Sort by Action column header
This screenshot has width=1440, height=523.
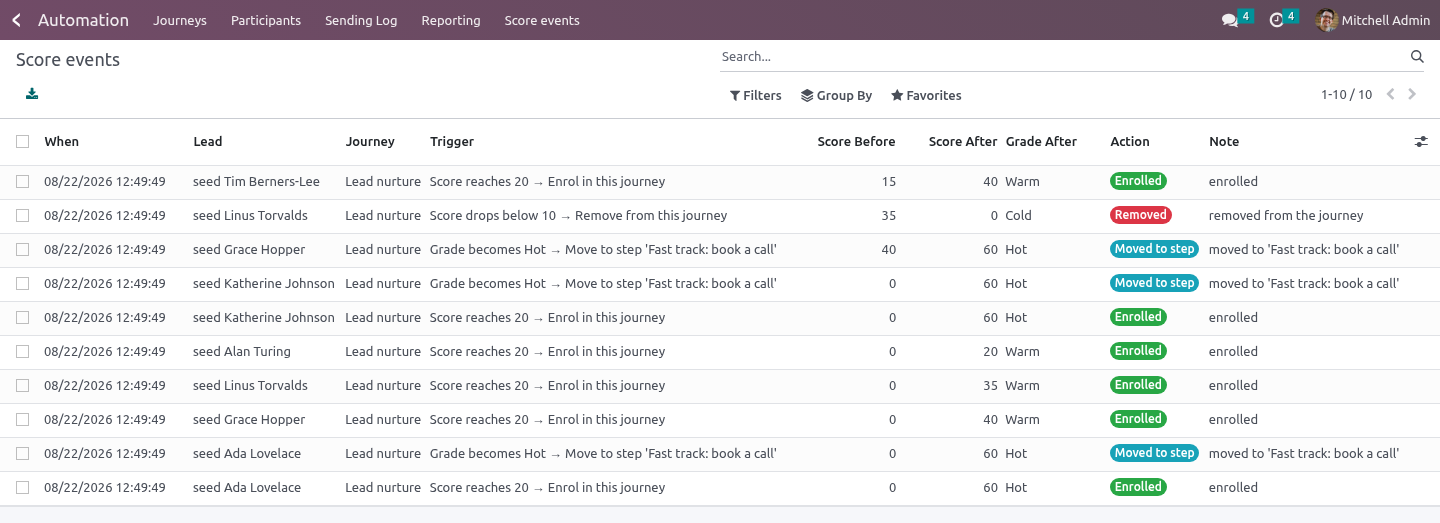(x=1130, y=142)
